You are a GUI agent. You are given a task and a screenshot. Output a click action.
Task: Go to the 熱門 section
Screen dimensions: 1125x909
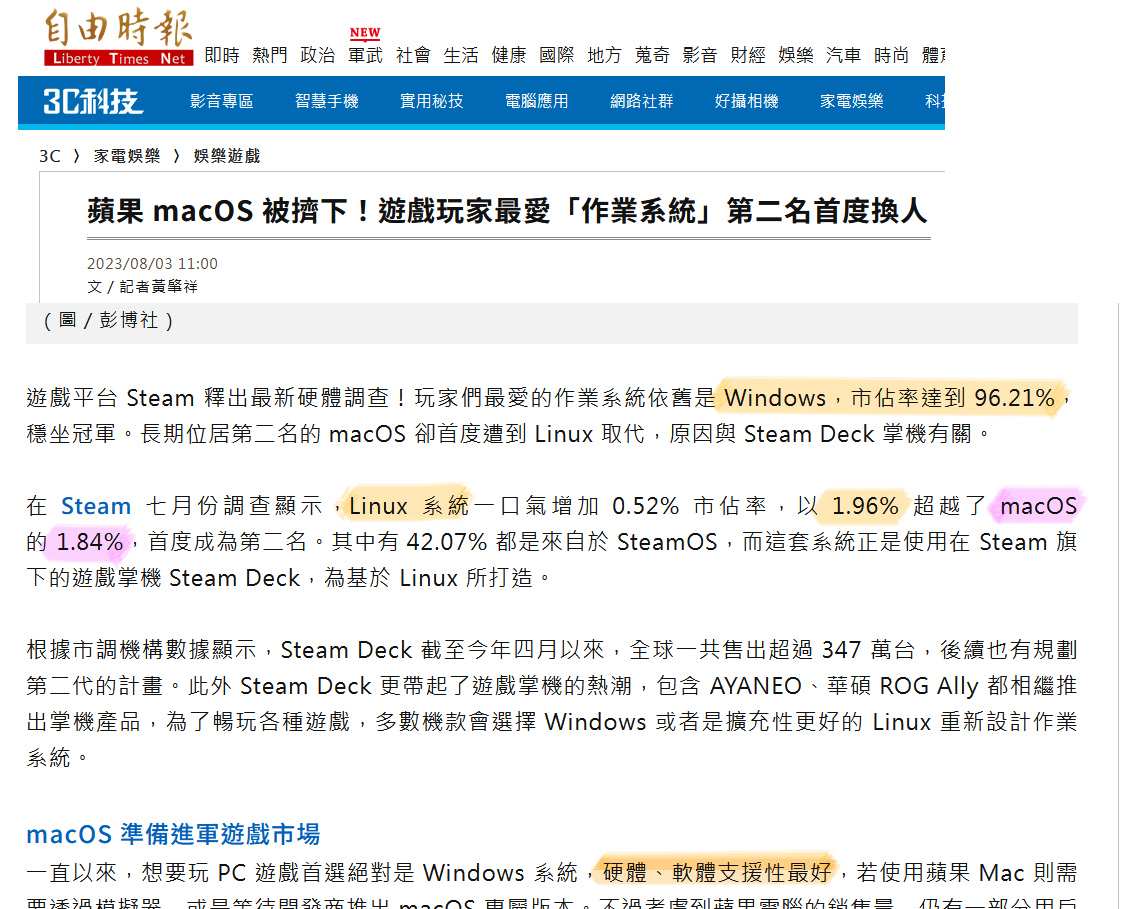(270, 55)
